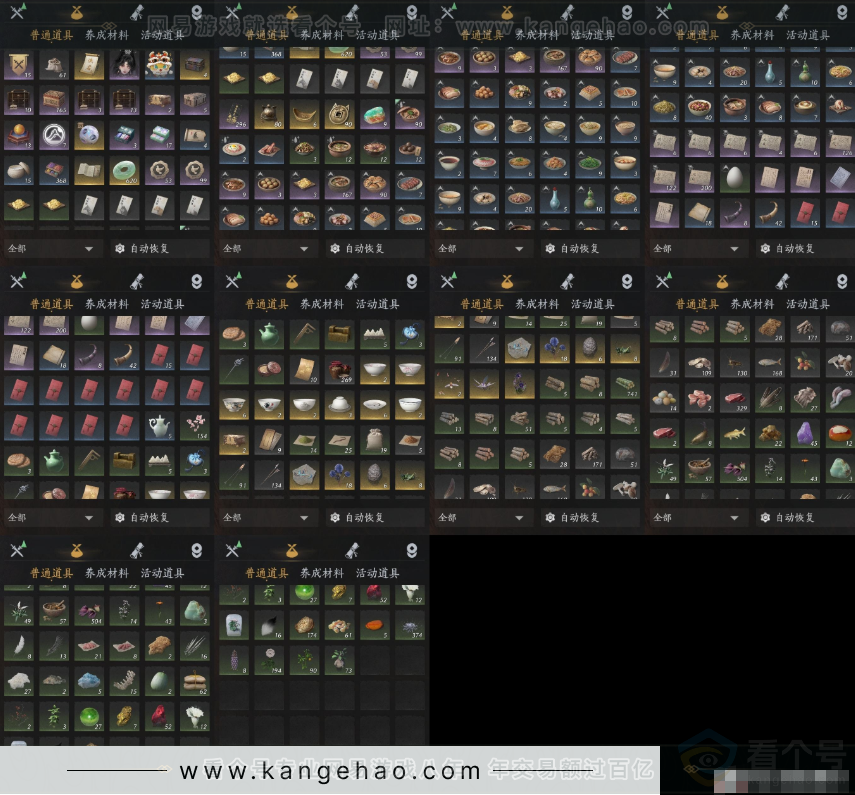Select green gourd item in top-row third panel
Viewport: 855px width, 795px height.
[x=590, y=199]
